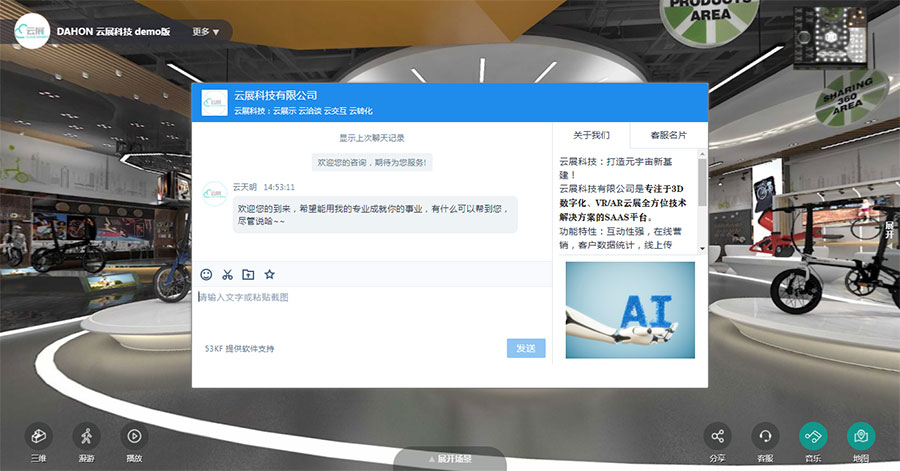
Task: Click the 发送 send button
Action: (x=526, y=348)
